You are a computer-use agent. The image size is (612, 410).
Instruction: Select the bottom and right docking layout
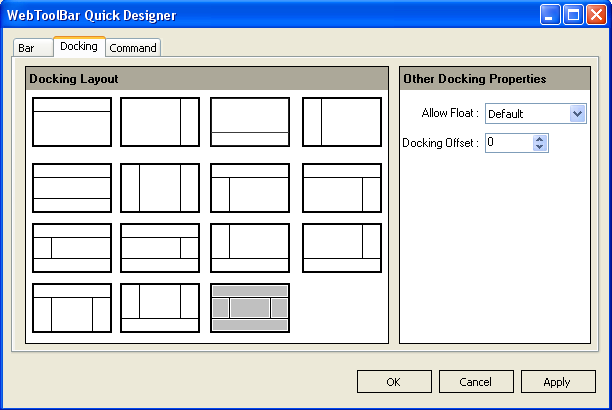click(342, 248)
